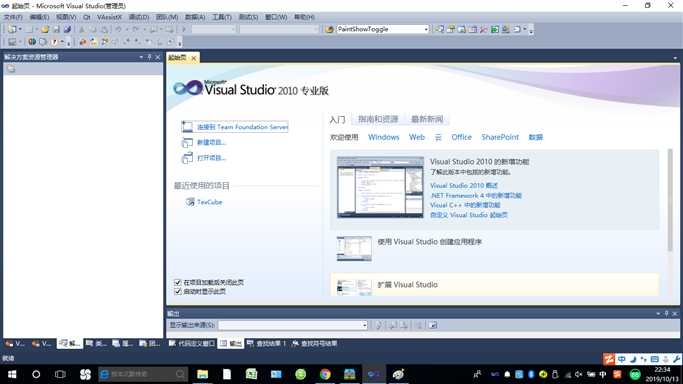Click the wrench icon on input method bar
The width and height of the screenshot is (683, 384).
pos(676,359)
